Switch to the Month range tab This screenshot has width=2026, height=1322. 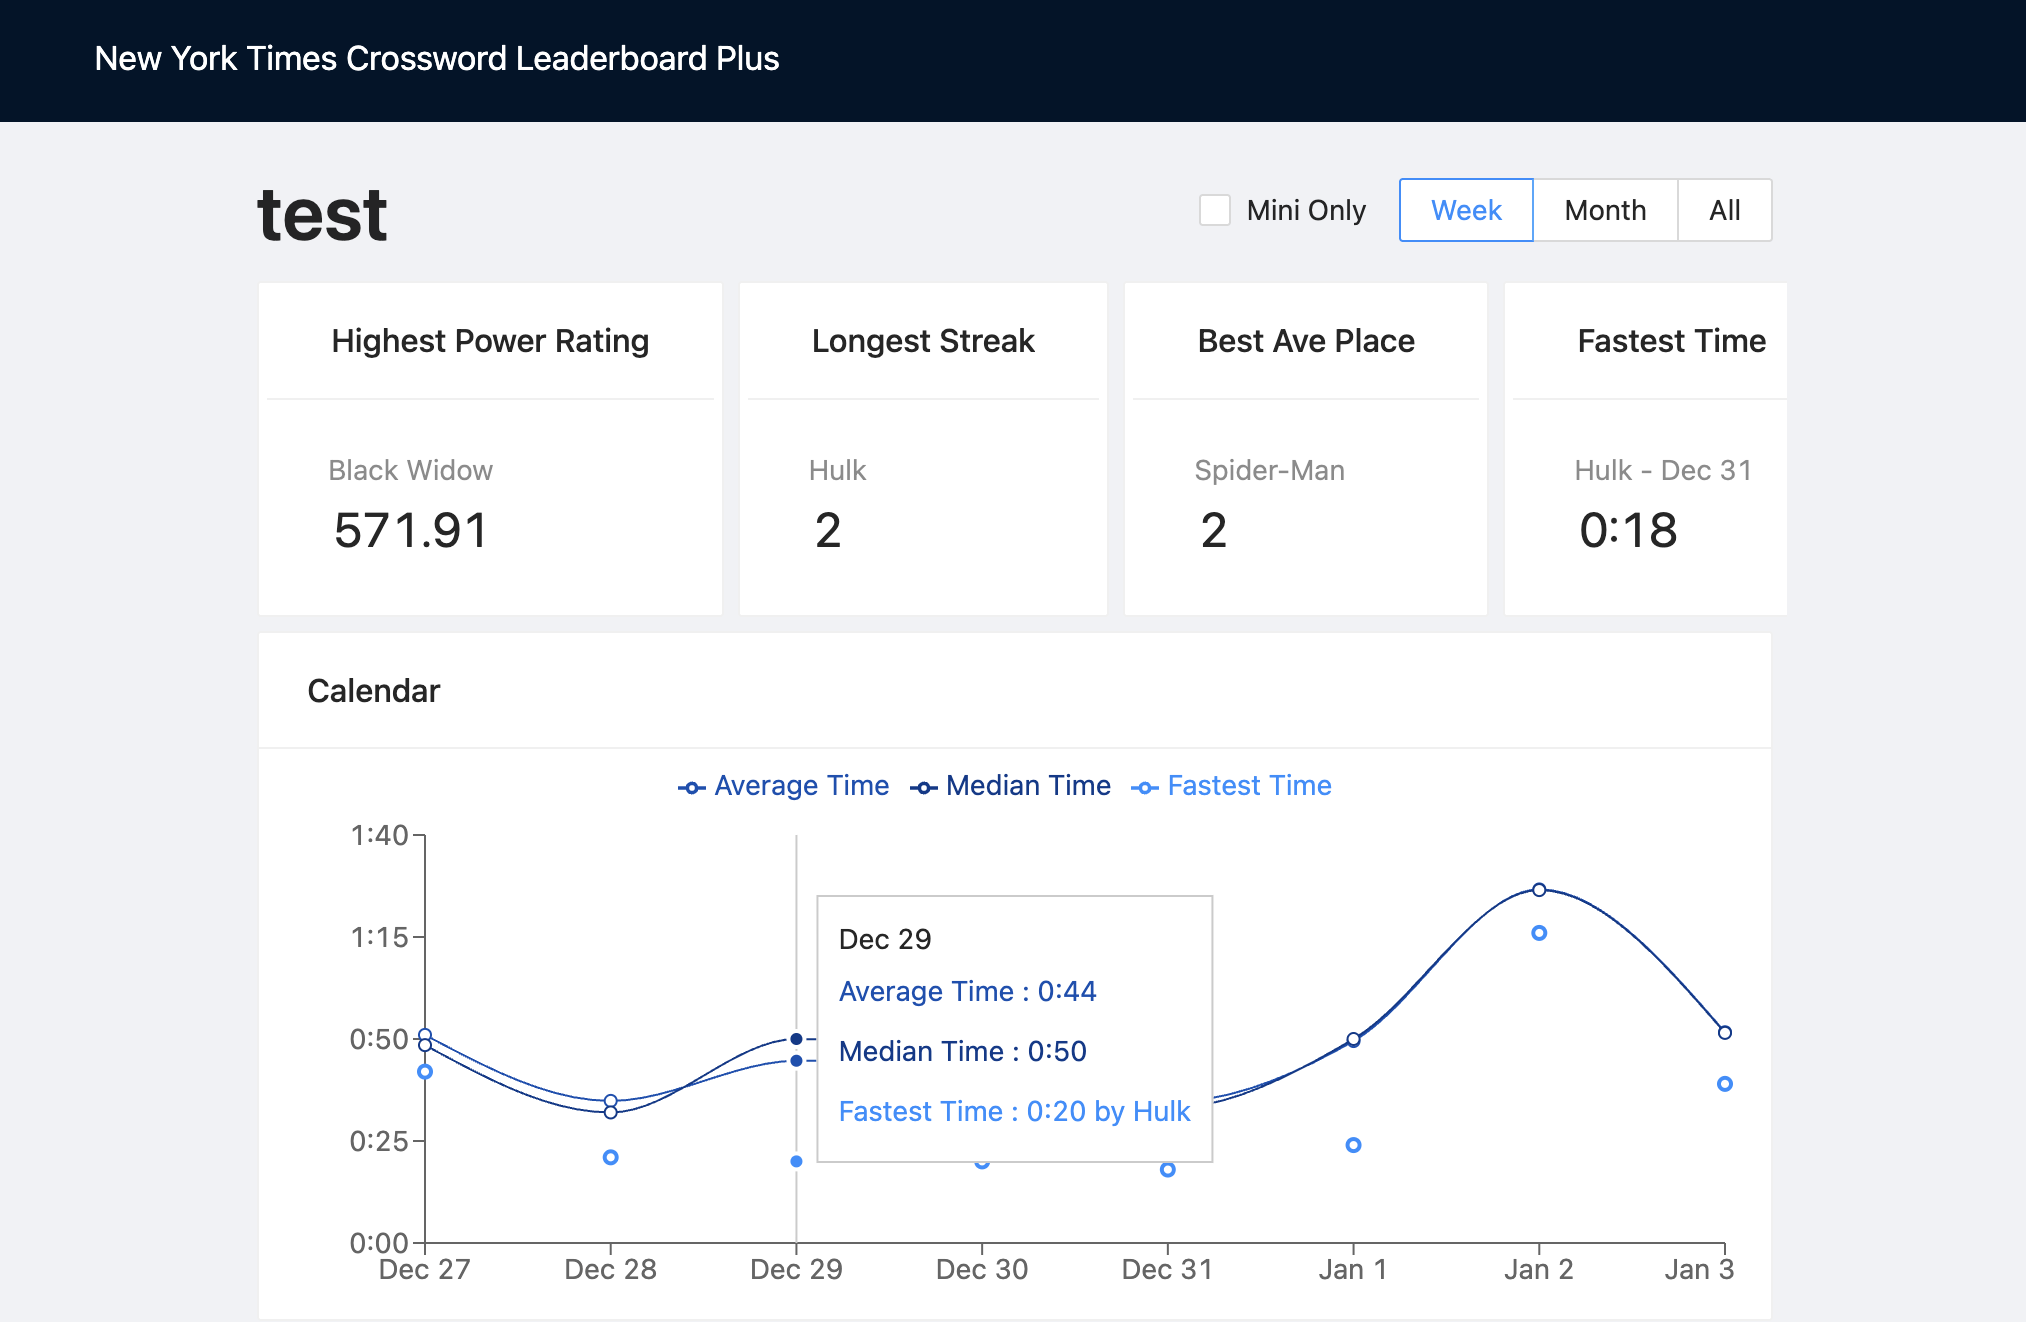[1604, 210]
